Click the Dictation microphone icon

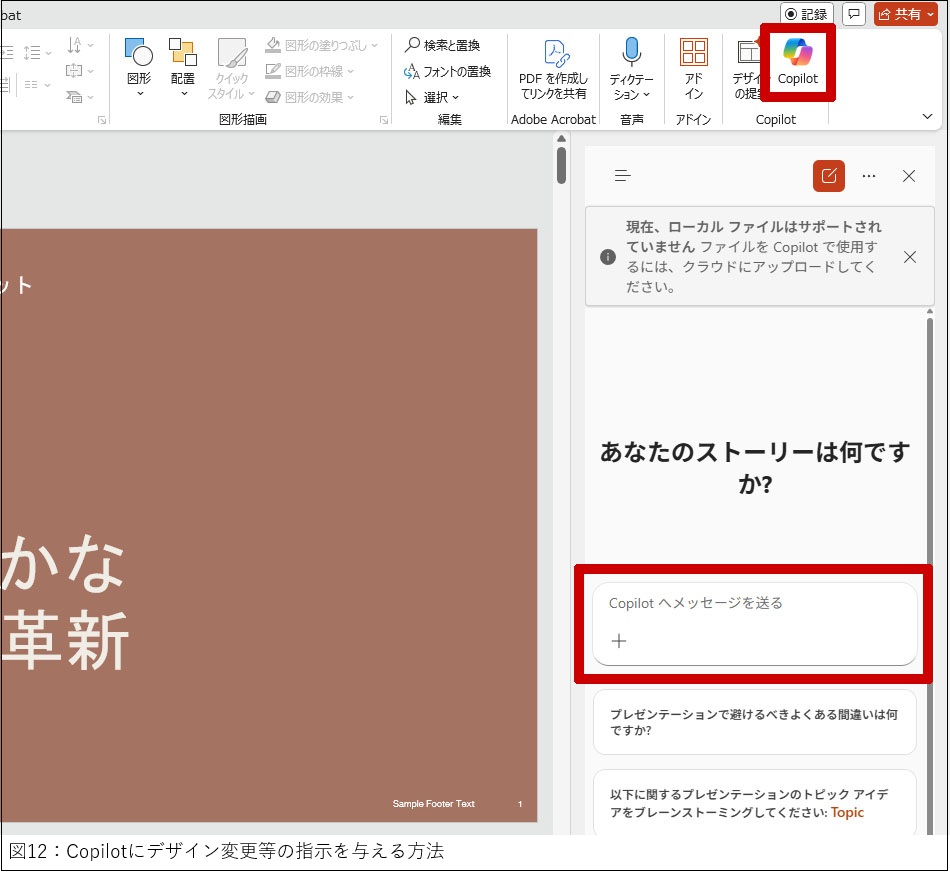click(x=631, y=52)
